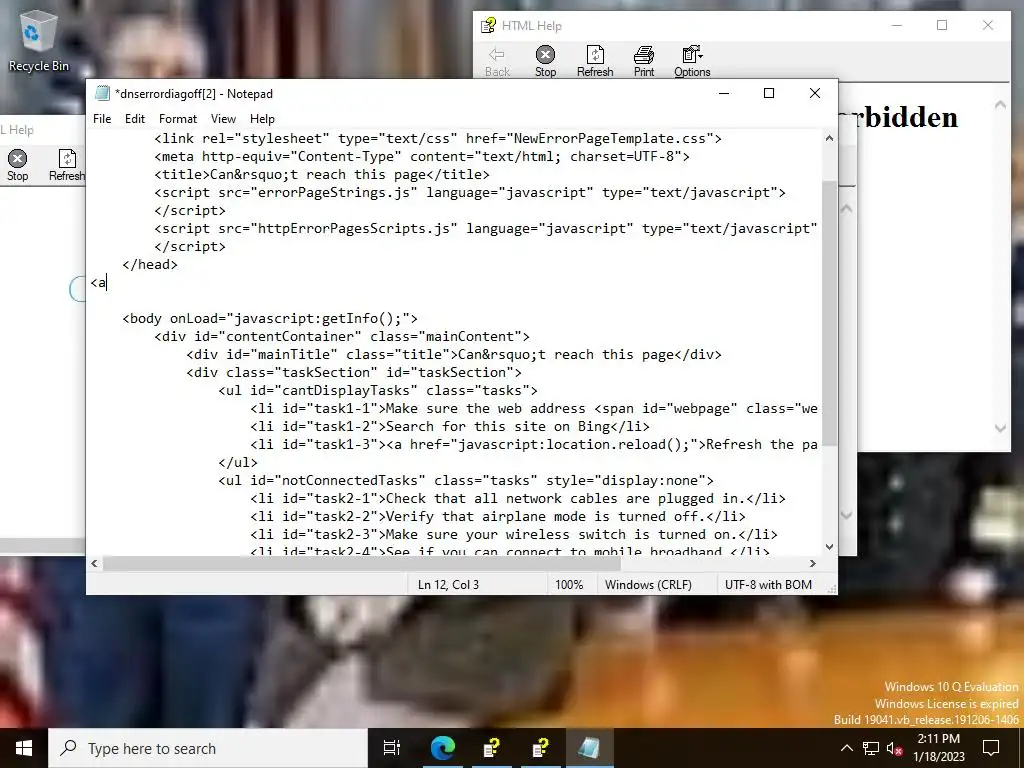Click 'rbidden' heading in HTML Help window

point(907,118)
